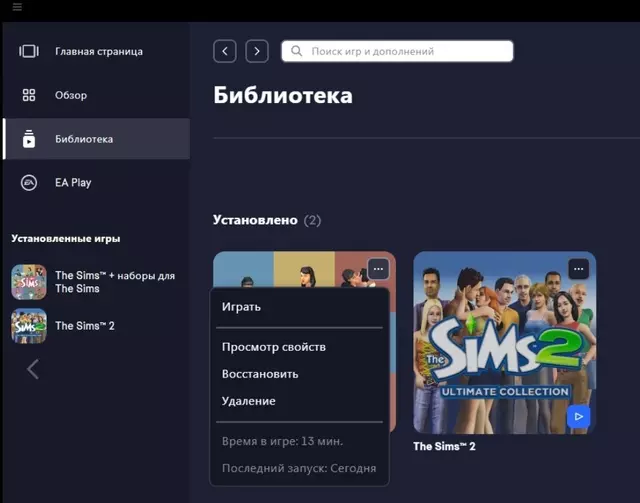Select Удаление from the context menu
Image resolution: width=640 pixels, height=503 pixels.
point(299,401)
